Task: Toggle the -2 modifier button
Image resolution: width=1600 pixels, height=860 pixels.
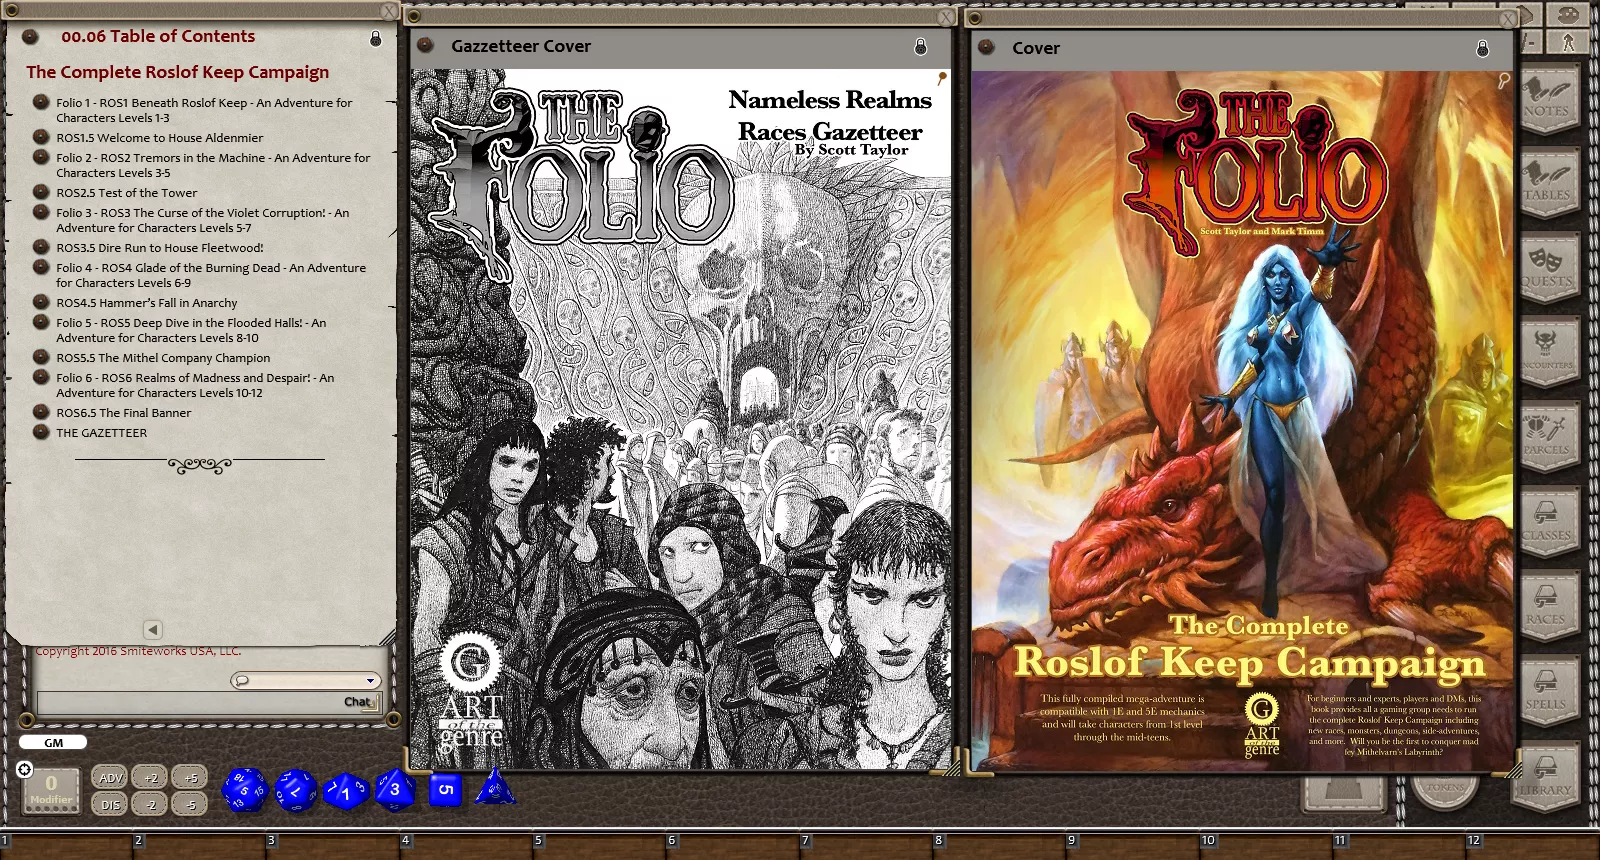Action: point(150,803)
